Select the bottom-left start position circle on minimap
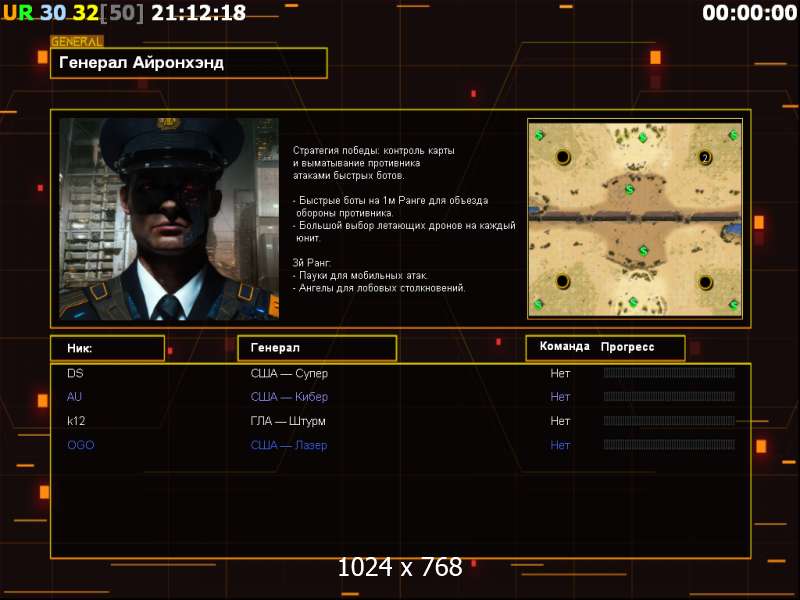The height and width of the screenshot is (600, 800). 563,281
